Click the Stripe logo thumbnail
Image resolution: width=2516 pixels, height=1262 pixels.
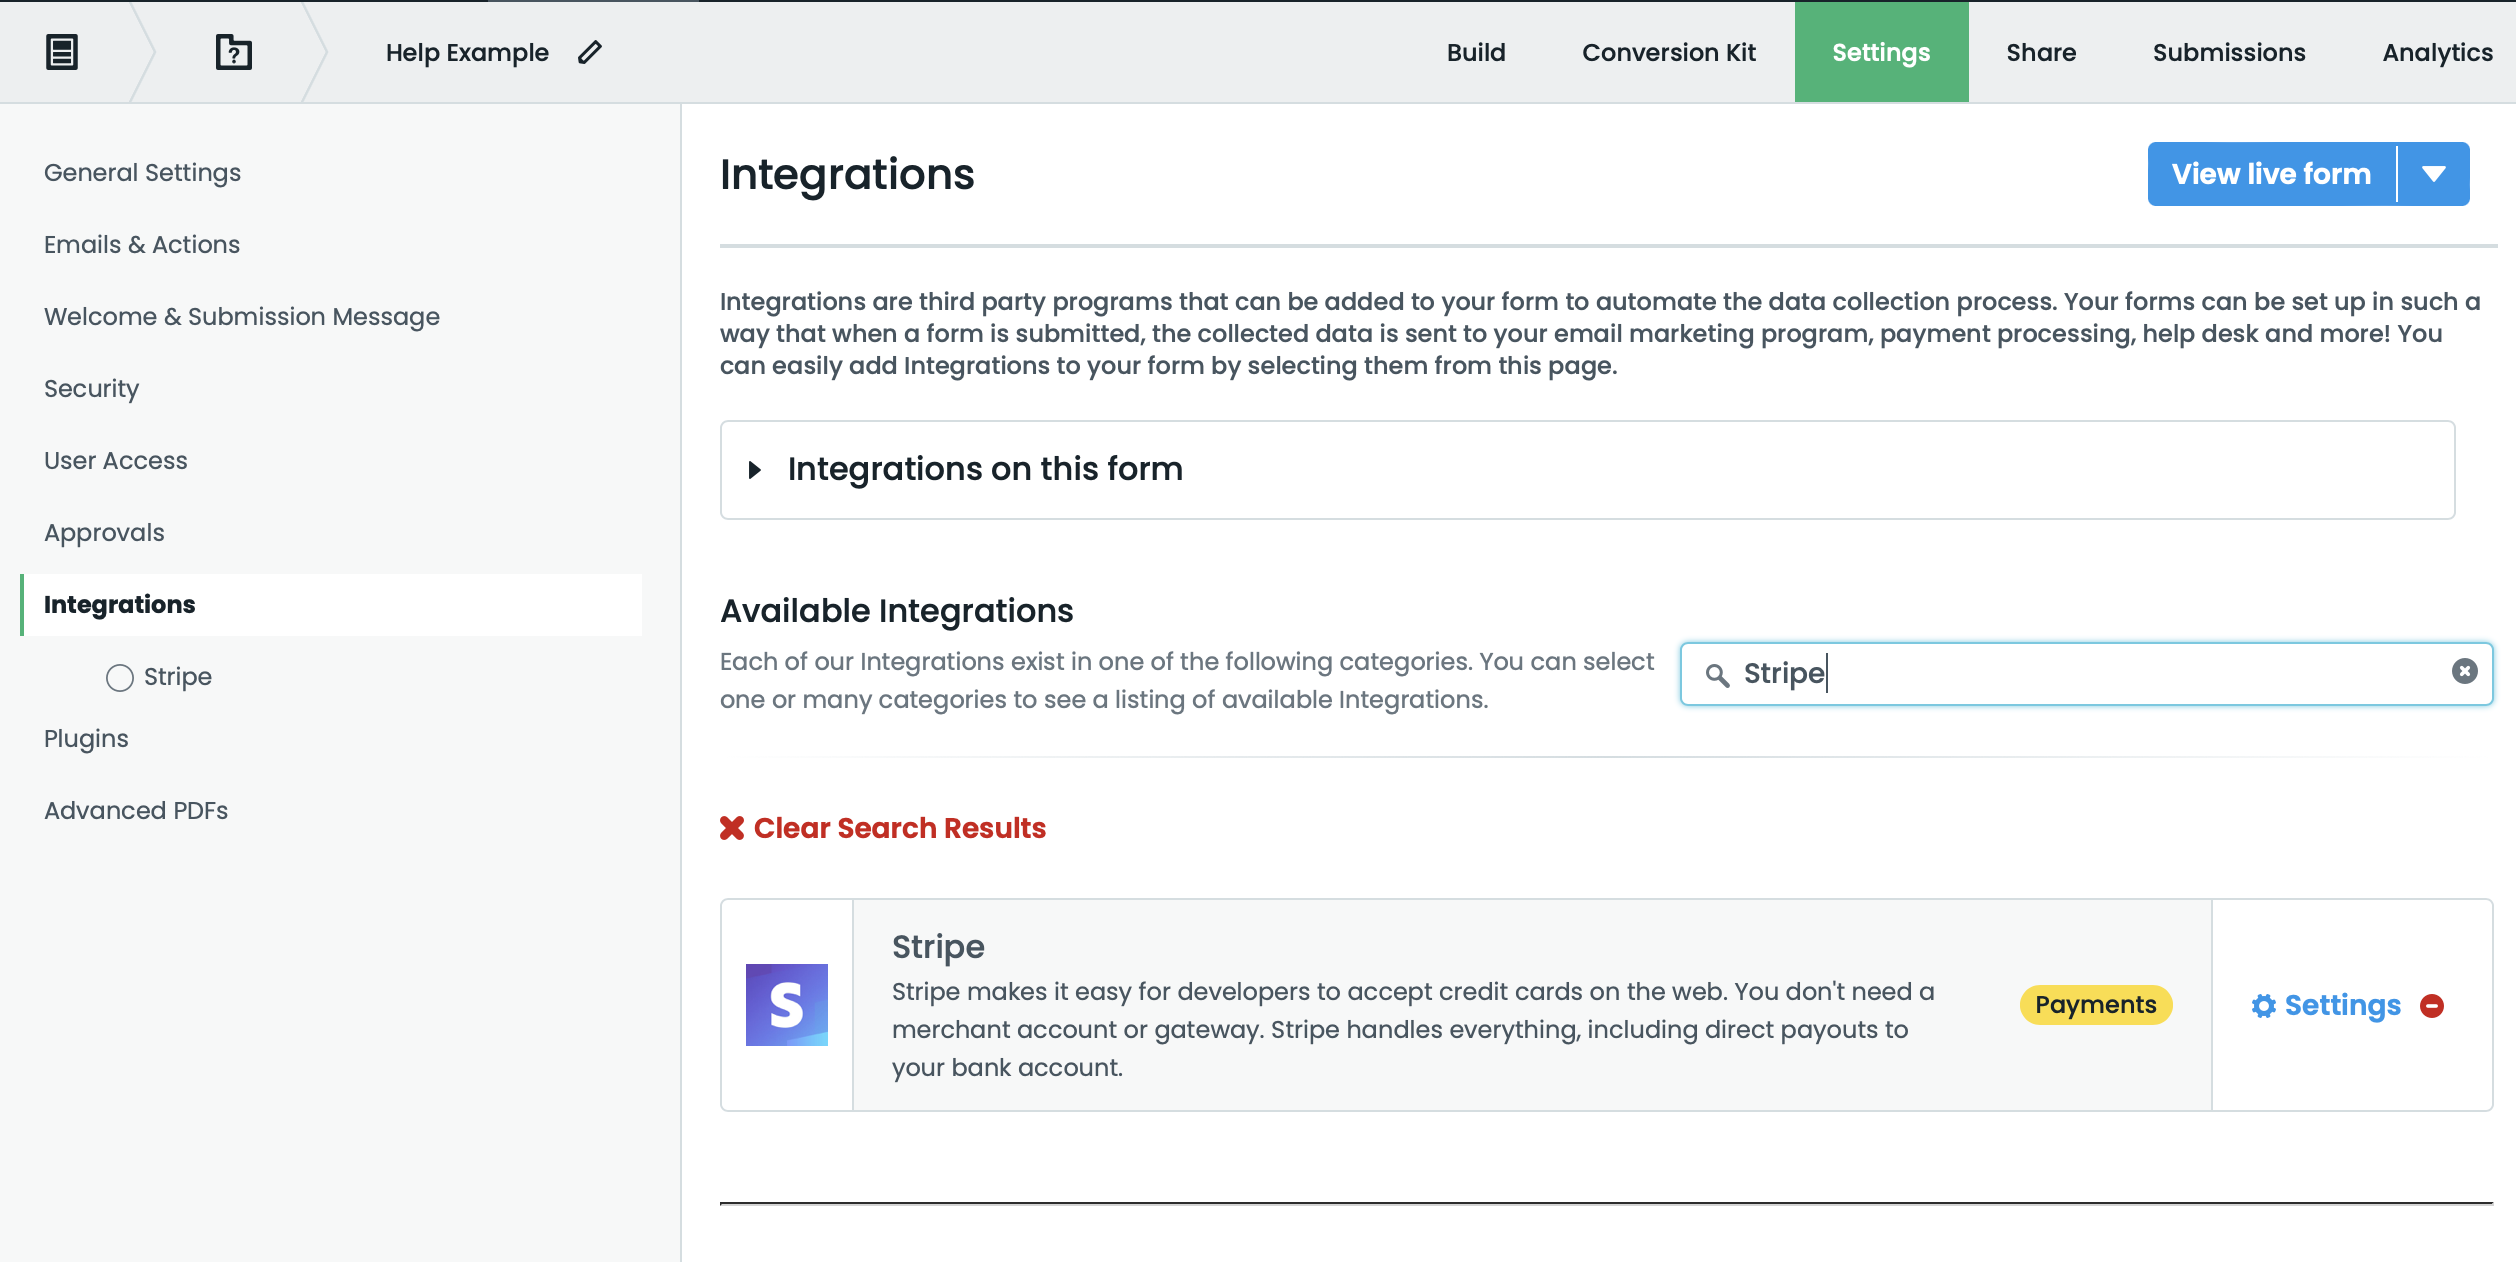[x=786, y=1005]
